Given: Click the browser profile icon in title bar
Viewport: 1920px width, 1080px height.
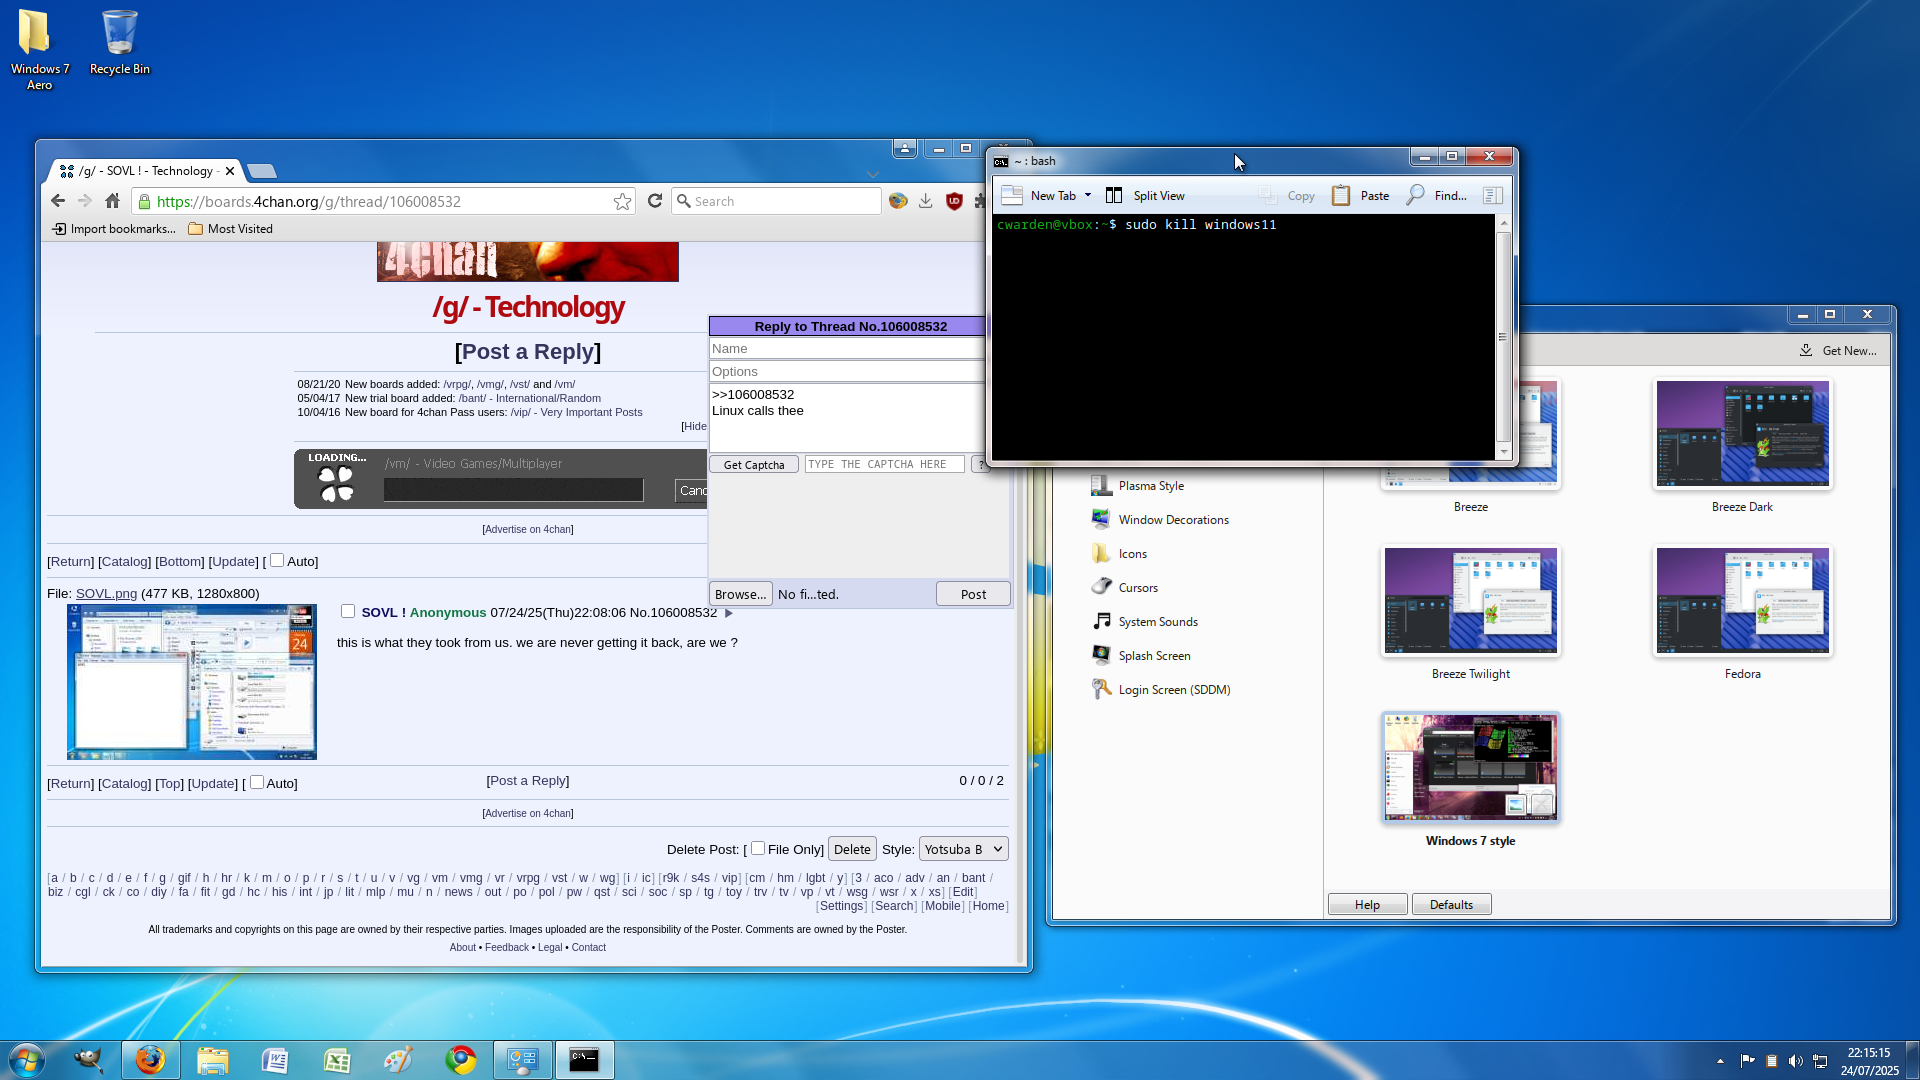Looking at the screenshot, I should point(905,149).
